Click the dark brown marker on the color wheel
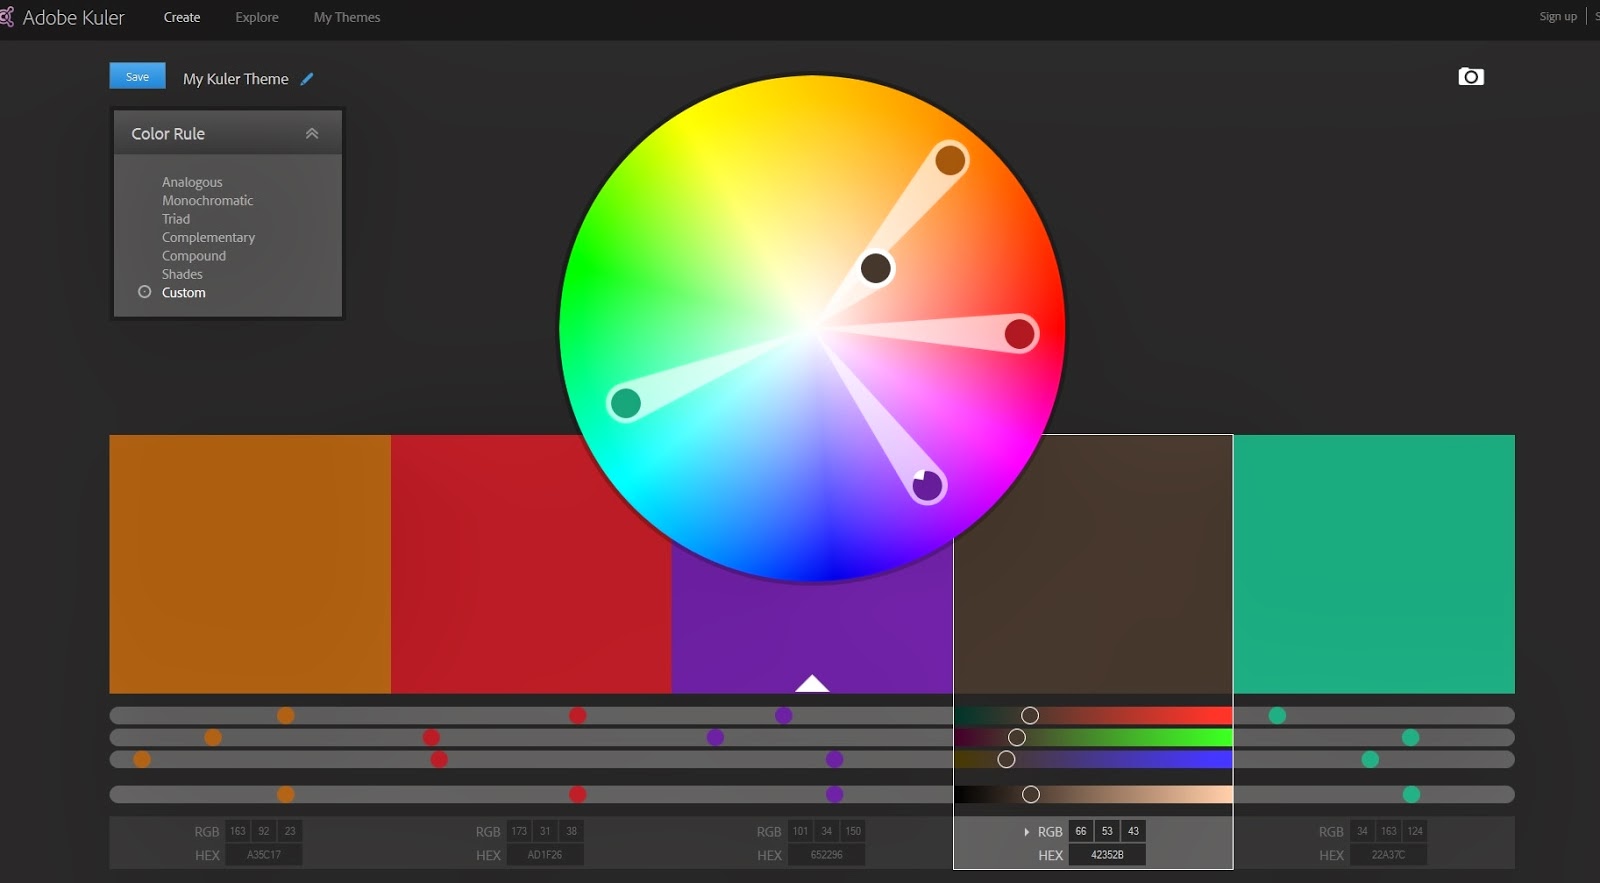Viewport: 1600px width, 883px height. coord(876,268)
